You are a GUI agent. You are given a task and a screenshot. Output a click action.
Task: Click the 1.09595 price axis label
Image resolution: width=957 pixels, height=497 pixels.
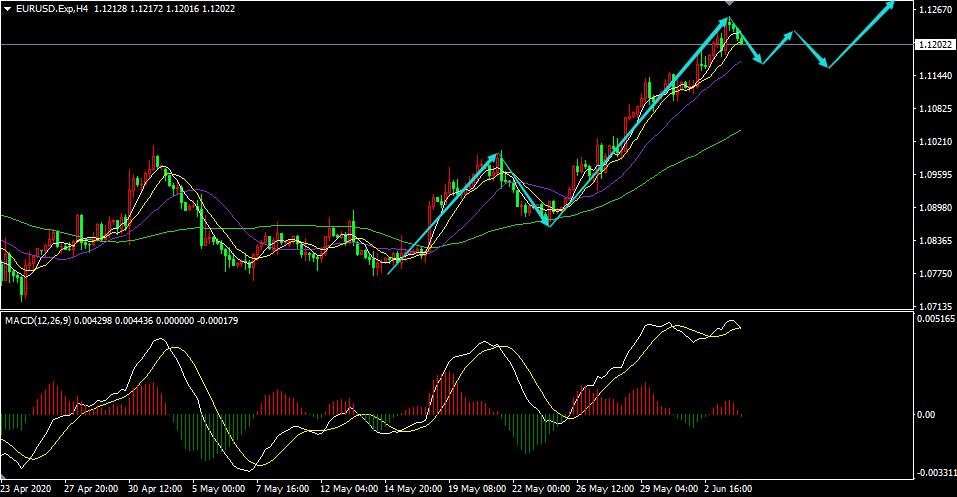[x=936, y=175]
